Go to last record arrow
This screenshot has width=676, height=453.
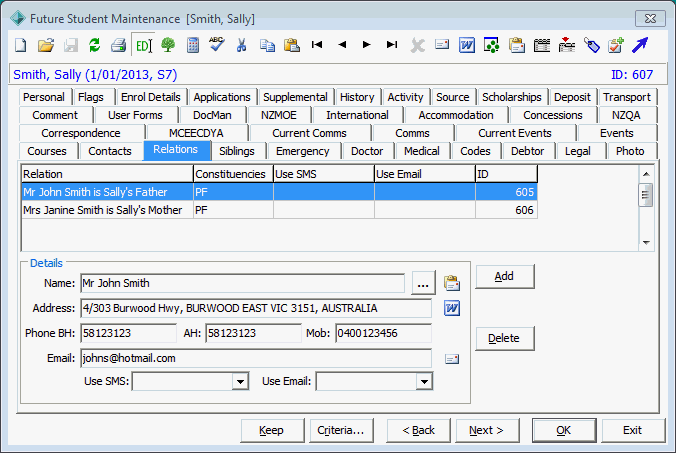click(392, 44)
